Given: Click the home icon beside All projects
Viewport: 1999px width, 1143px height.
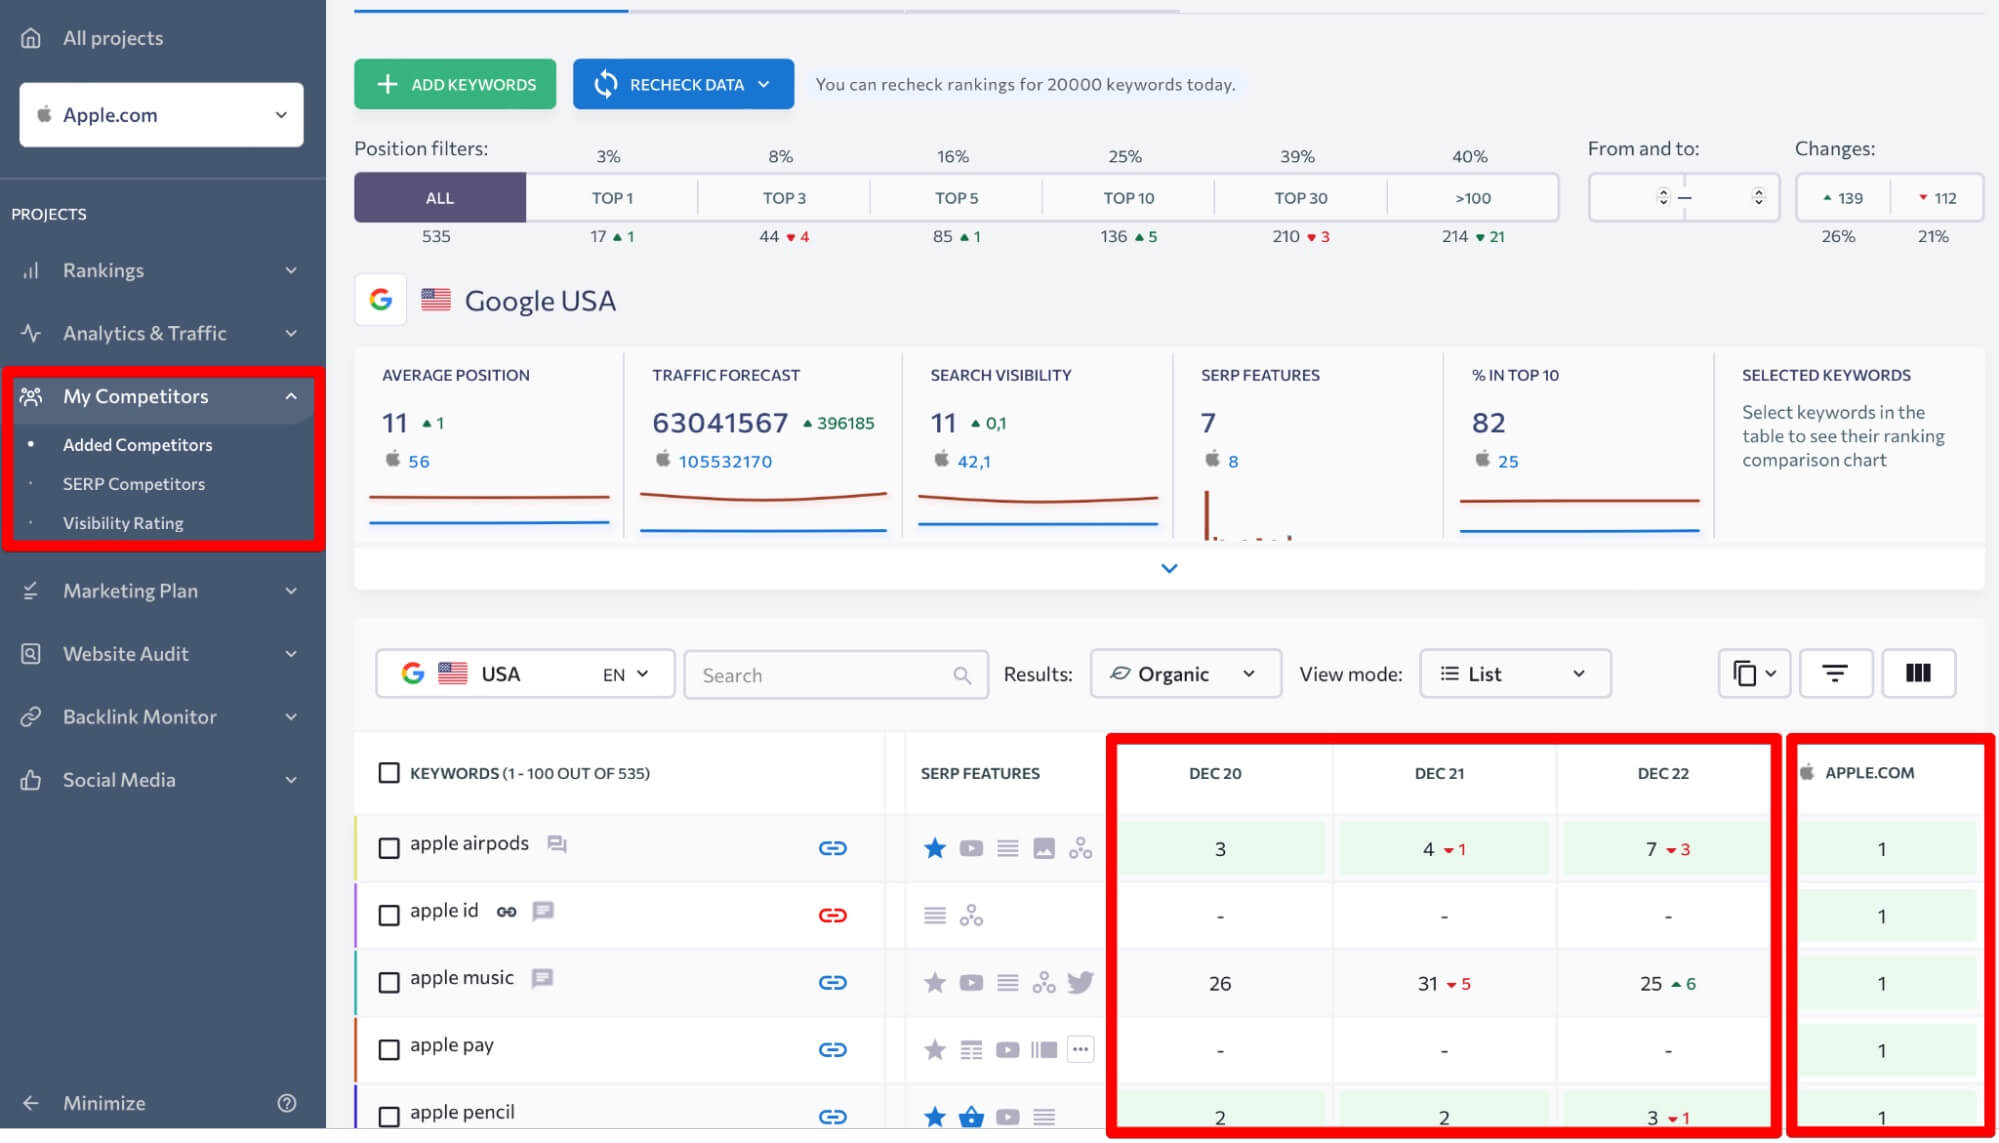Looking at the screenshot, I should (x=31, y=38).
